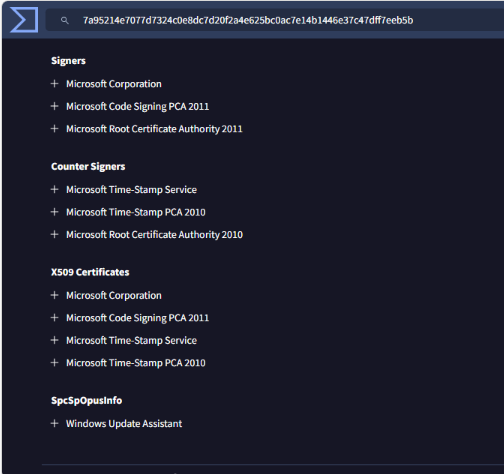The width and height of the screenshot is (504, 474).
Task: Expand Microsoft Time-Stamp PCA 2010 under X509 Certificates
Action: pyautogui.click(x=55, y=363)
